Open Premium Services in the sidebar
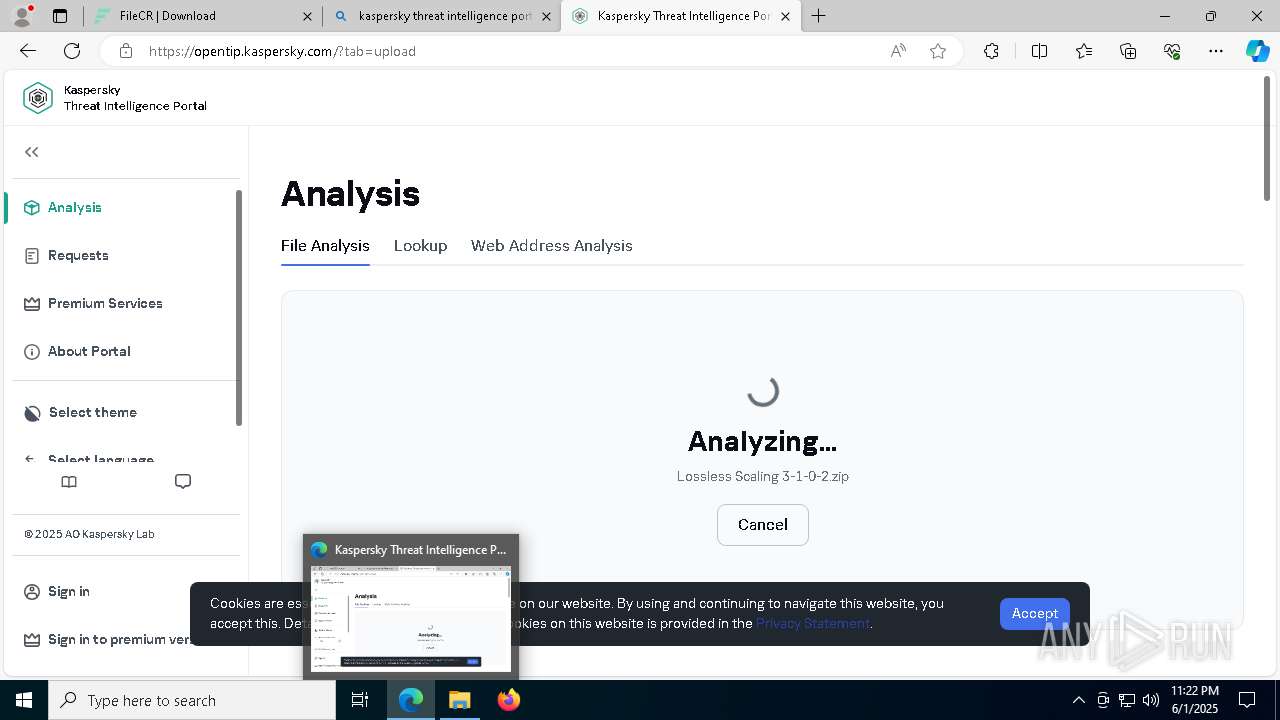This screenshot has height=720, width=1280. pyautogui.click(x=105, y=303)
